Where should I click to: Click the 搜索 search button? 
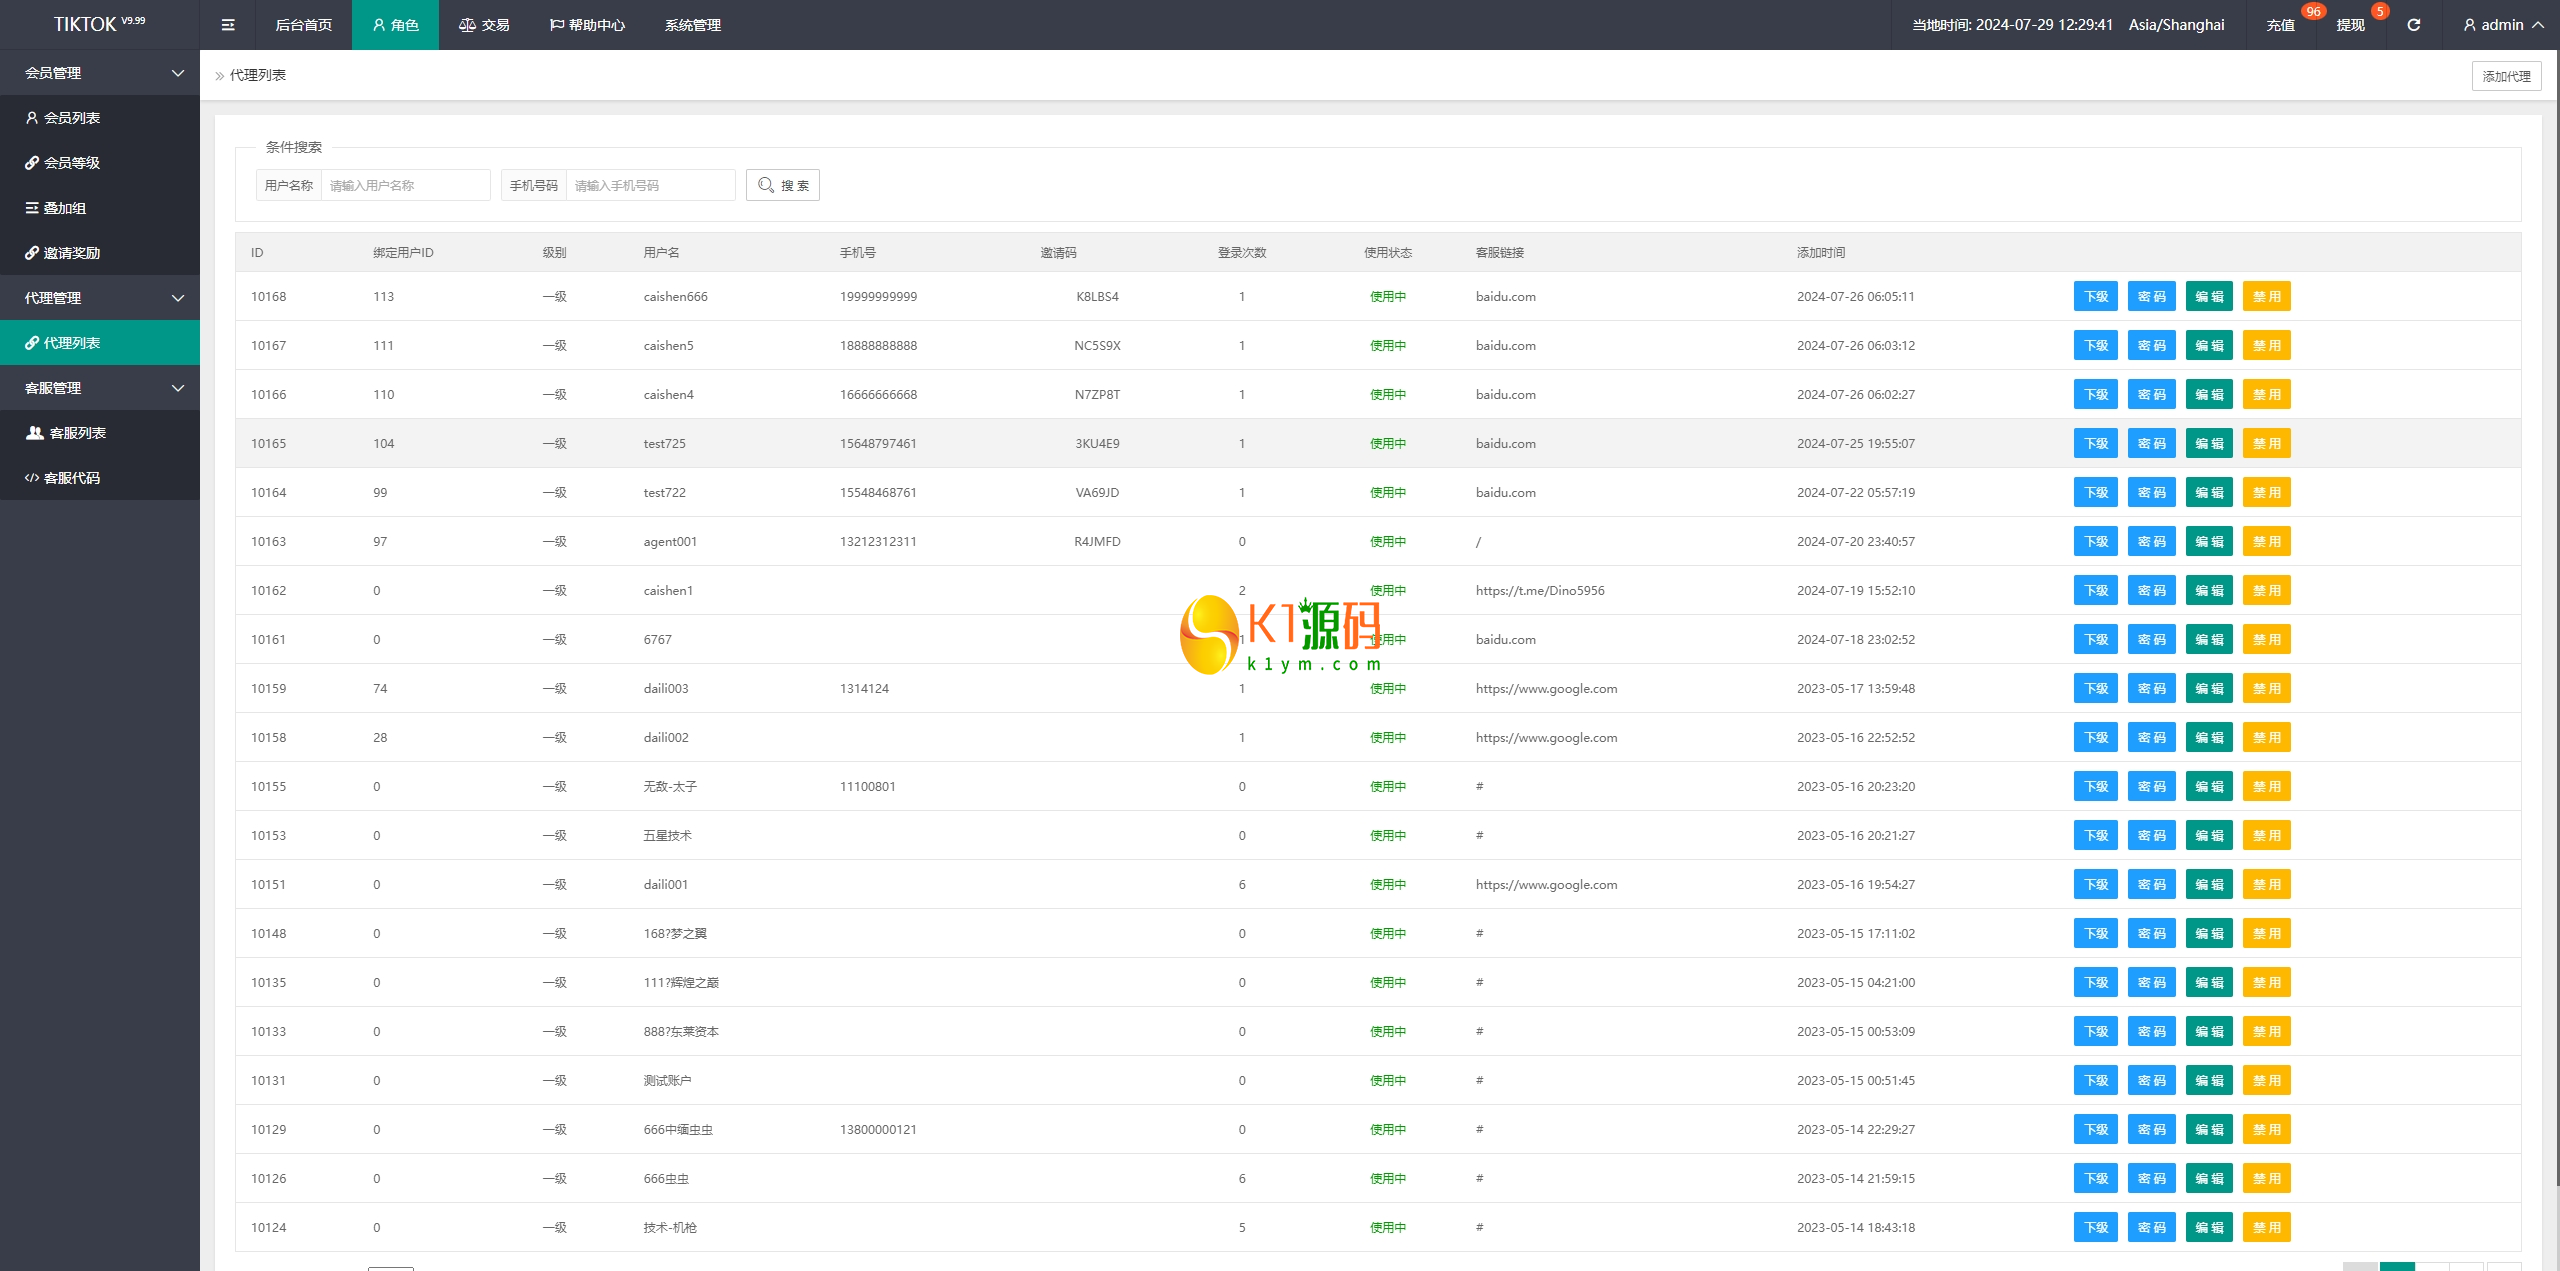783,185
